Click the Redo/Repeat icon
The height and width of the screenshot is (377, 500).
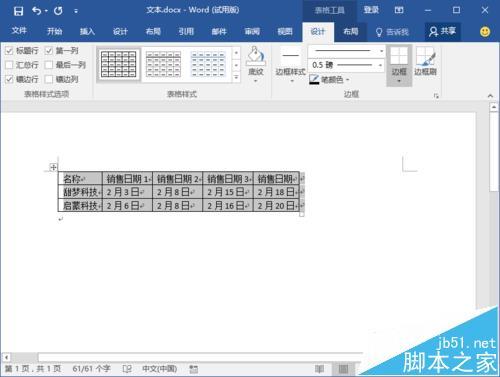(x=58, y=11)
